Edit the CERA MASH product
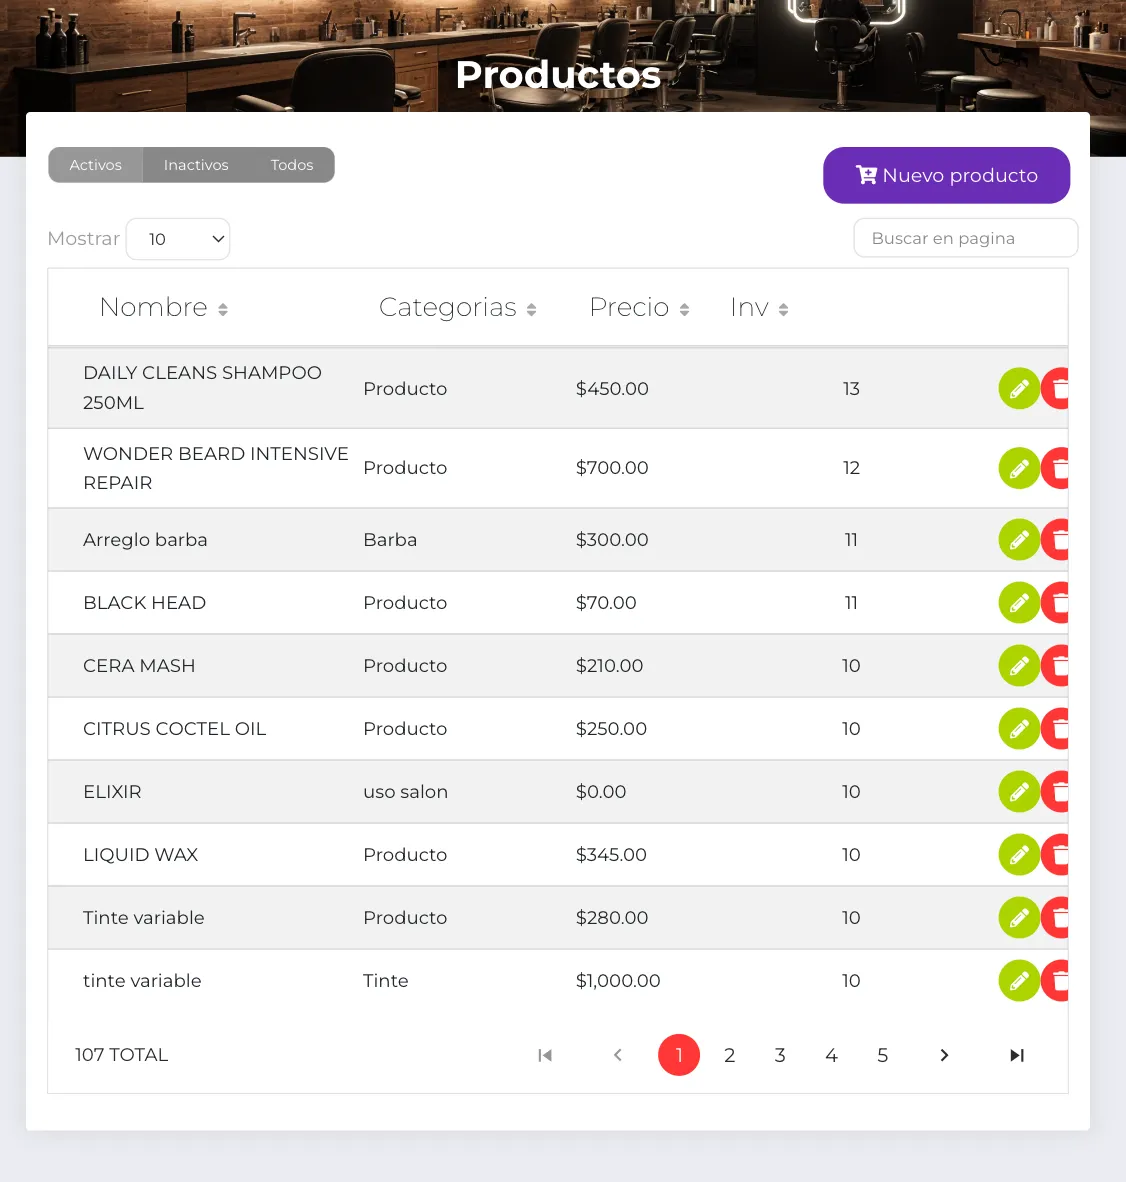 [1019, 666]
